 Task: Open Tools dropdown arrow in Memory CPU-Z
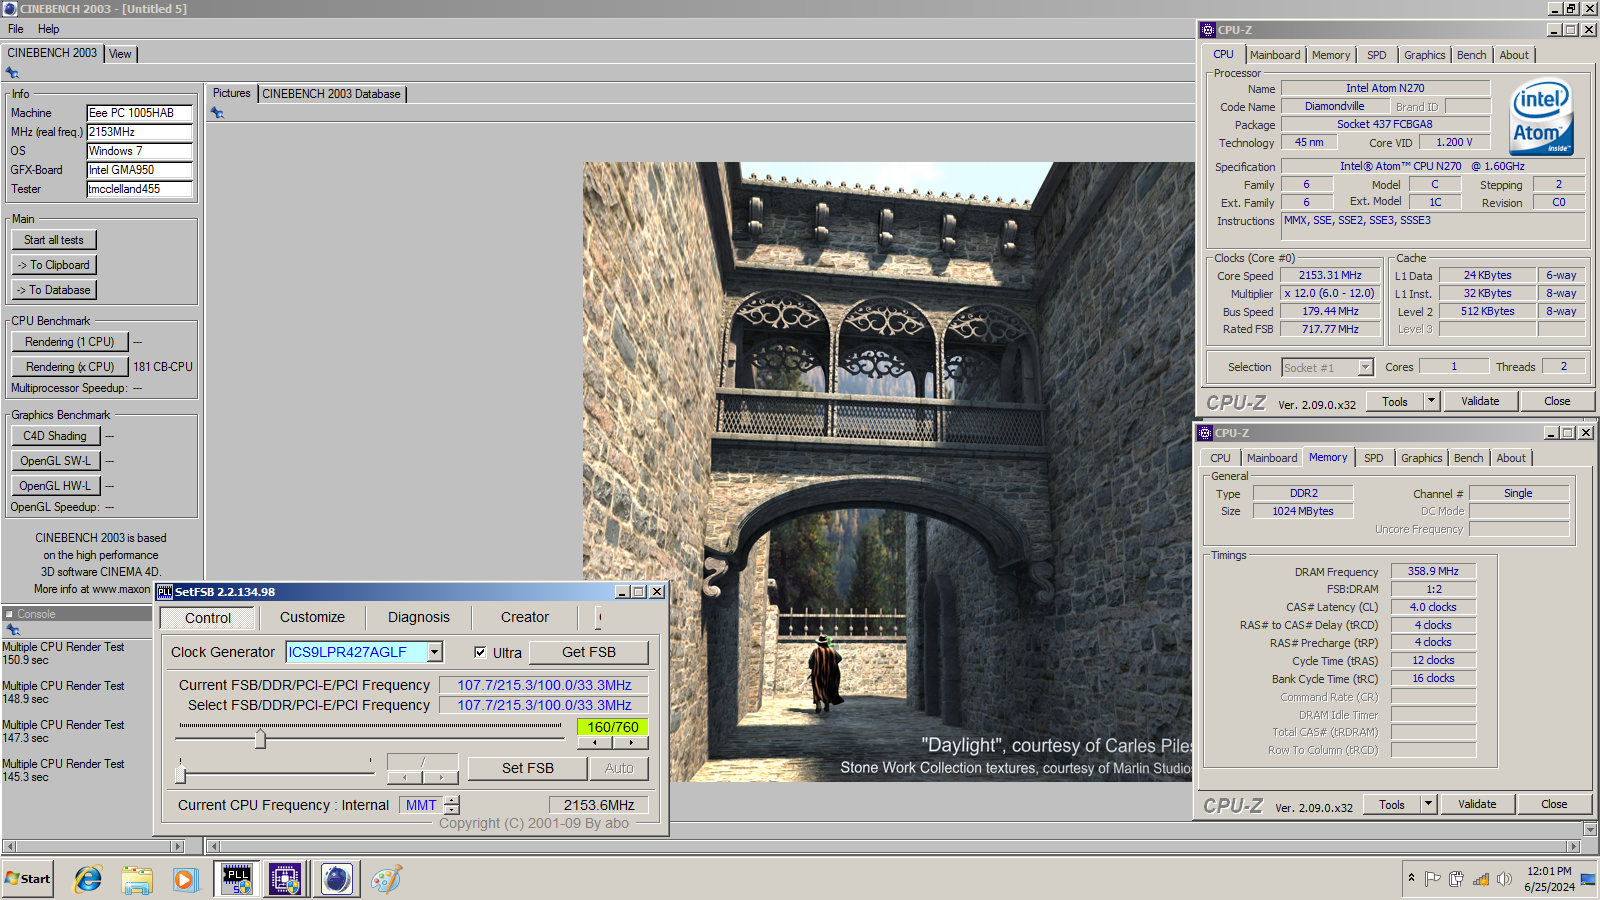(1428, 804)
